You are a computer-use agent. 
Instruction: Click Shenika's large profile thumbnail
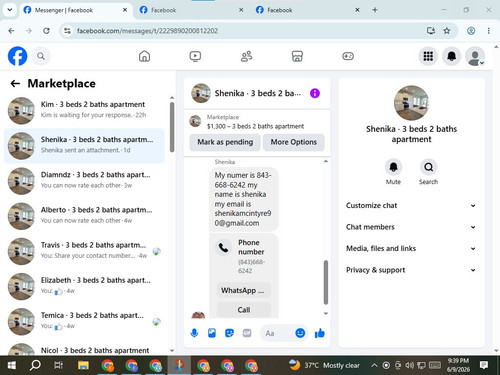coord(411,103)
